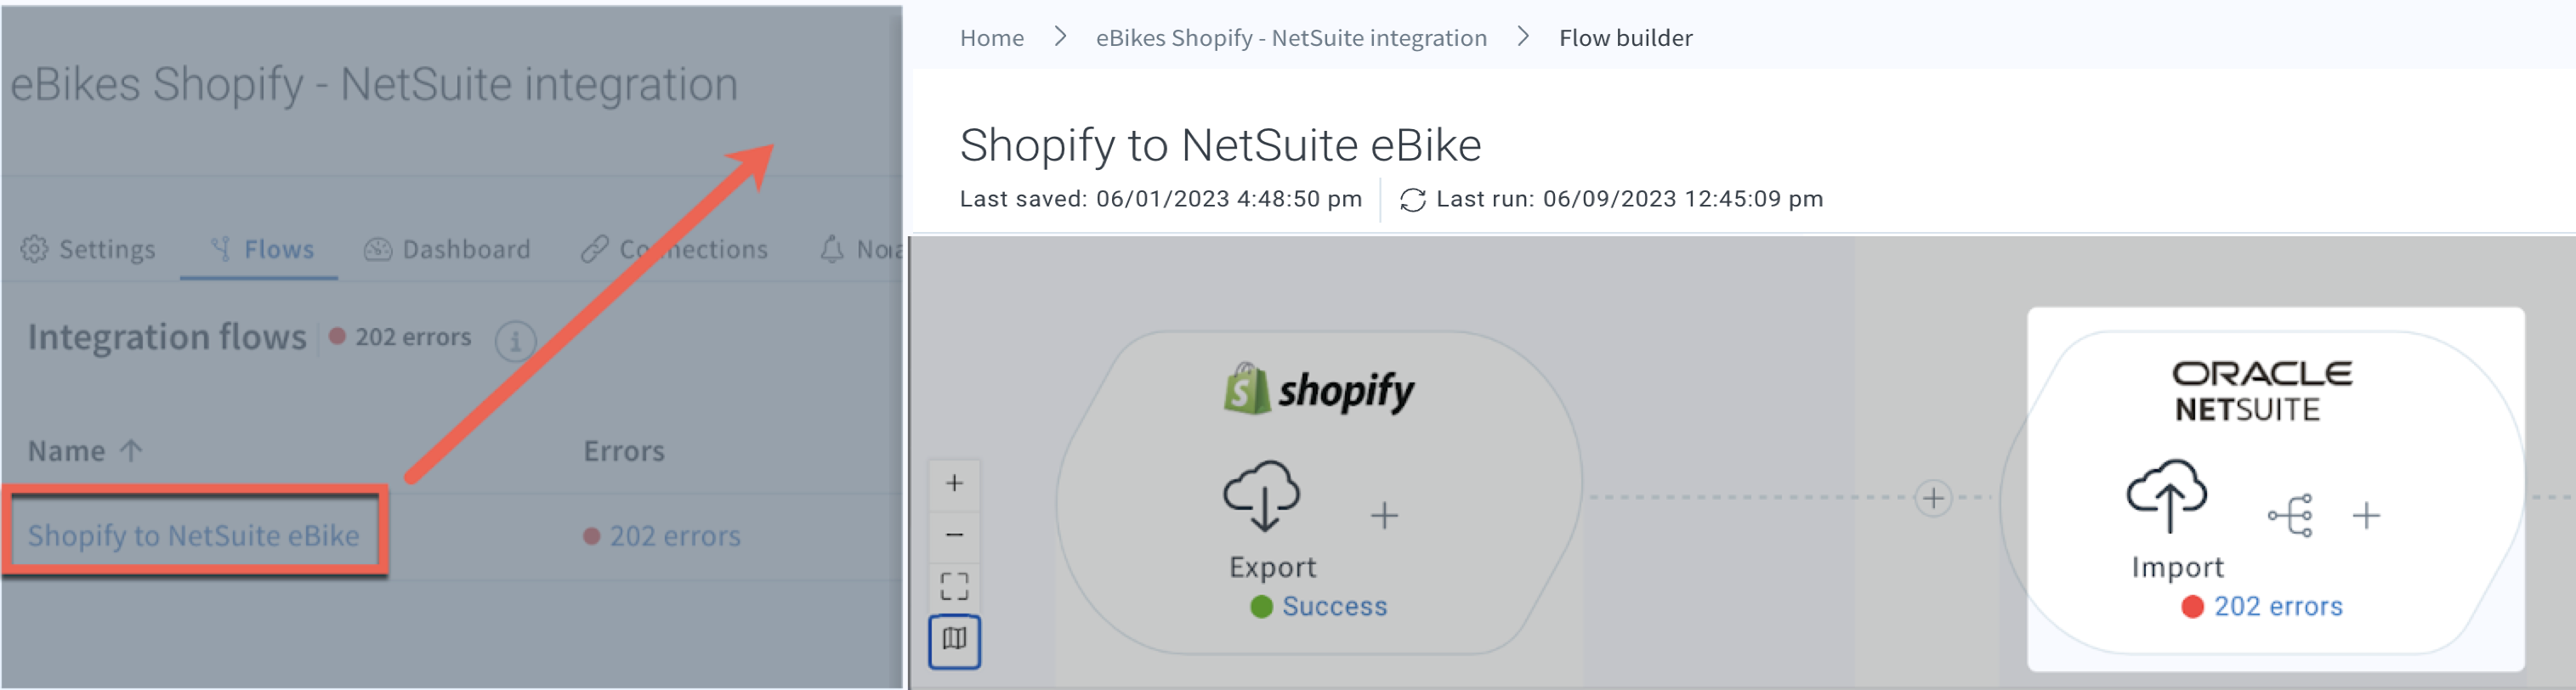The height and width of the screenshot is (690, 2576).
Task: Open the 202 errors link in Errors column
Action: 675,536
